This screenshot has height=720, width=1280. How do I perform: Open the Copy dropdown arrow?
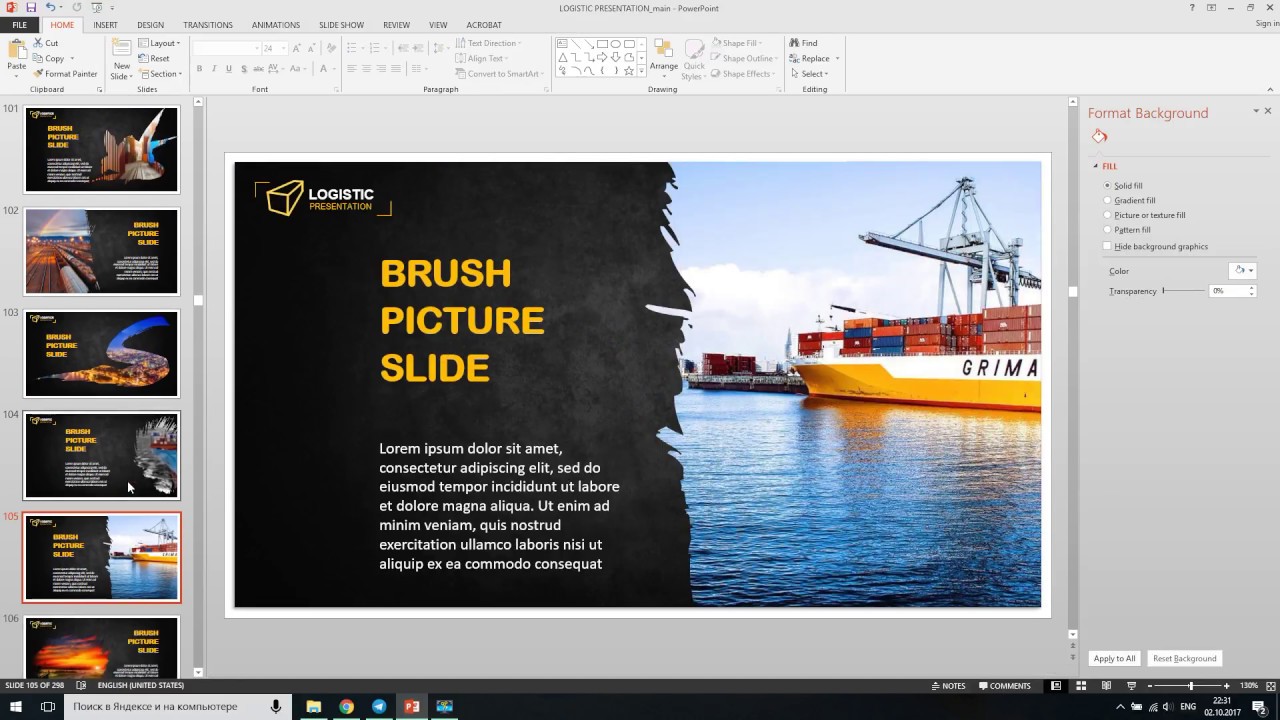(x=72, y=59)
